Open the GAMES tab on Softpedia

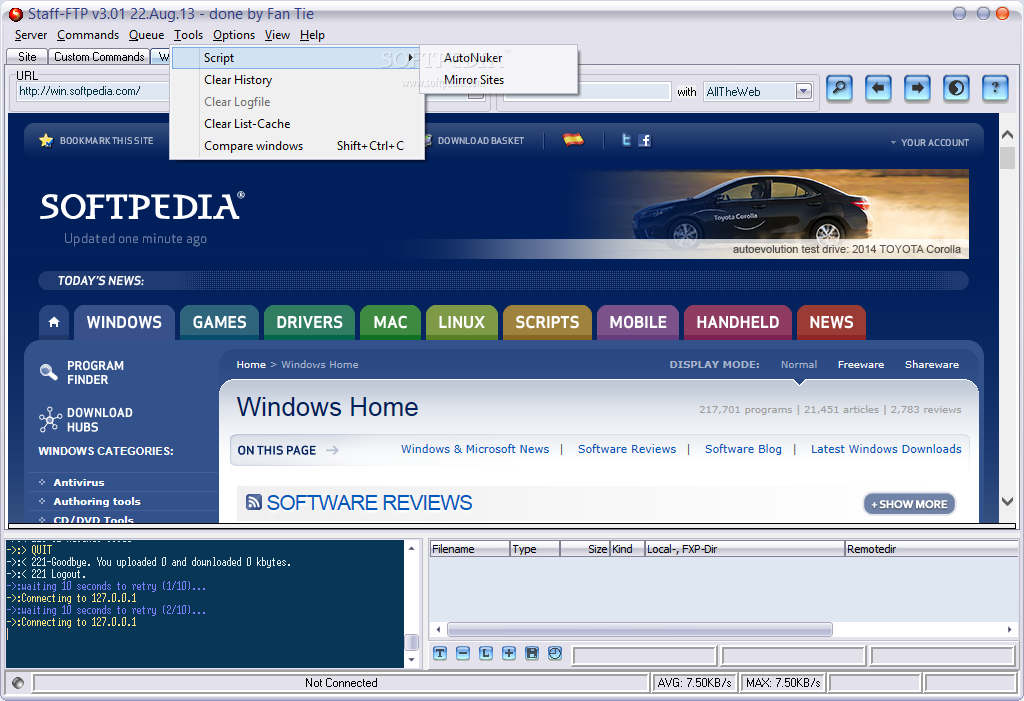pyautogui.click(x=219, y=322)
